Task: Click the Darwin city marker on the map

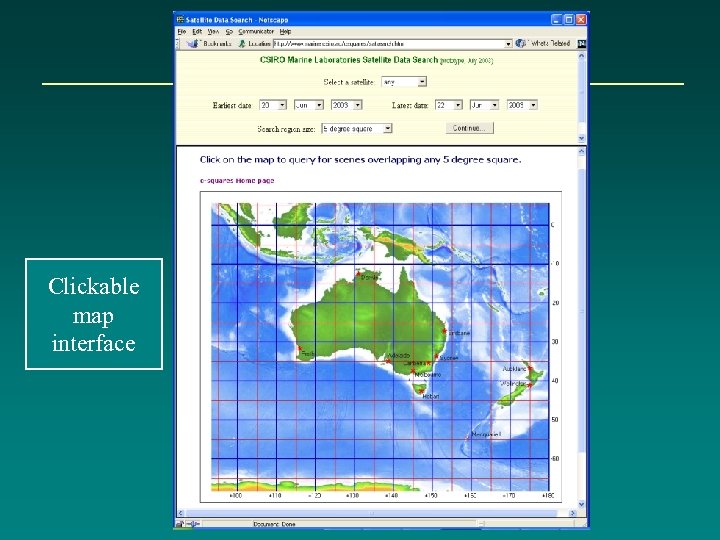Action: coord(359,274)
